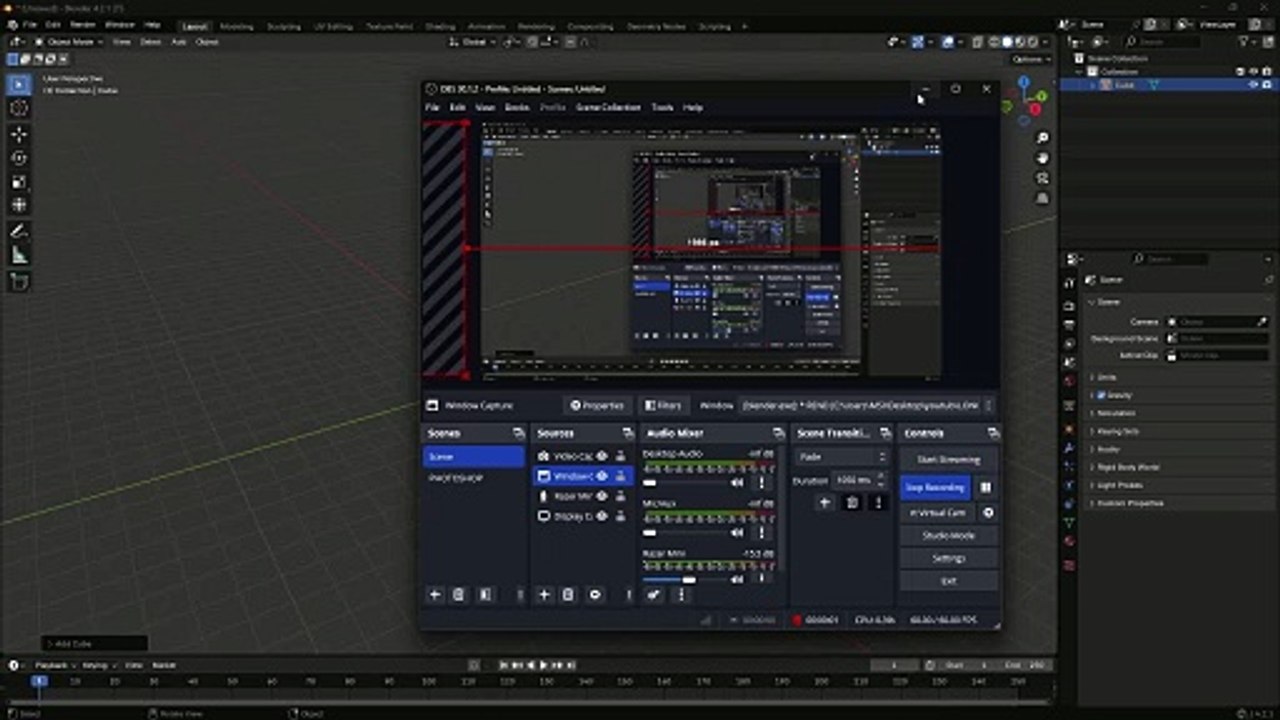Adjust the Mic/Aux volume slider
Image resolution: width=1280 pixels, height=720 pixels.
click(x=684, y=532)
